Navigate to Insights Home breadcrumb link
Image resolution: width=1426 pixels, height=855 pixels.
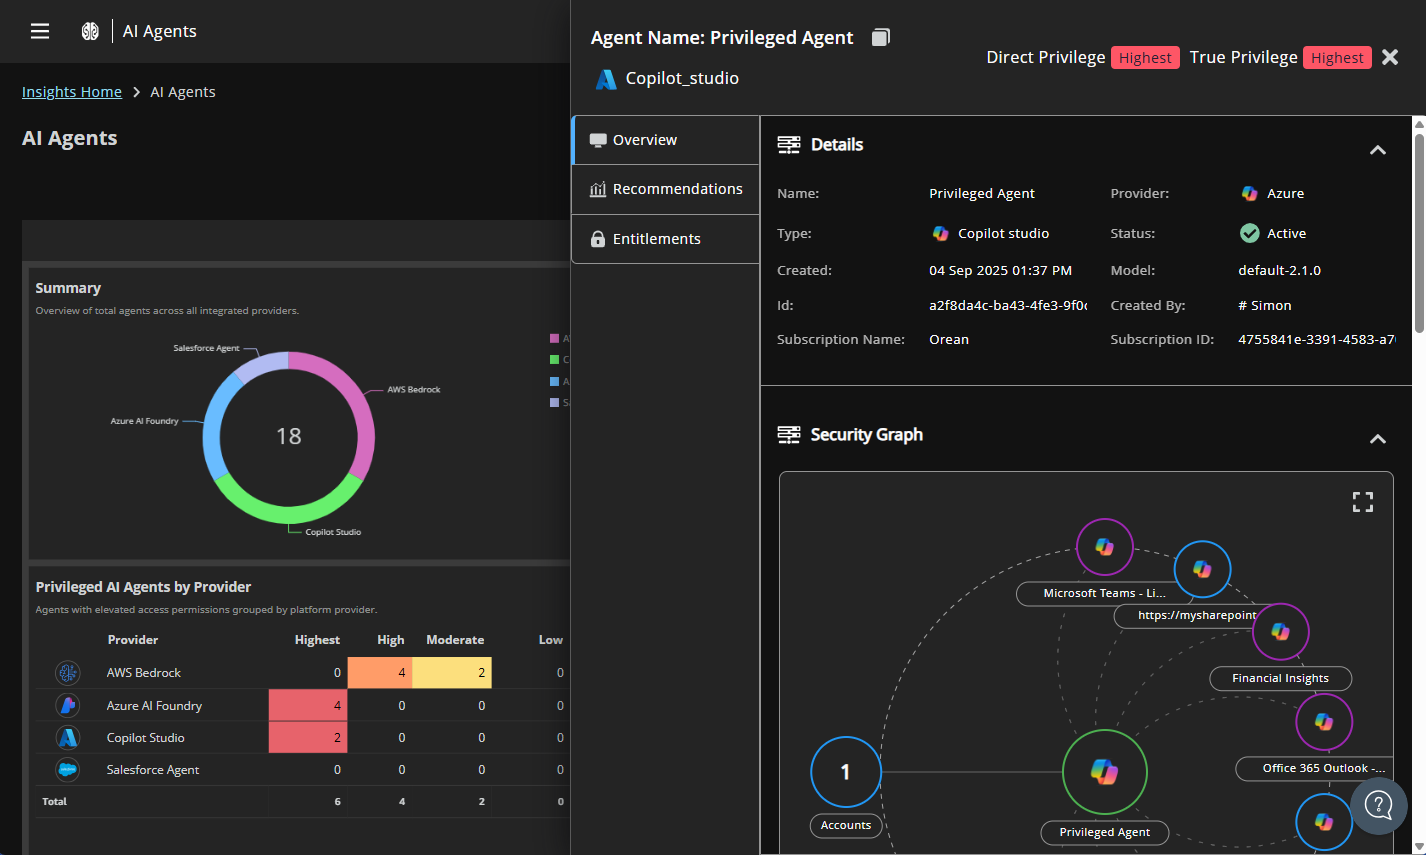click(x=71, y=91)
